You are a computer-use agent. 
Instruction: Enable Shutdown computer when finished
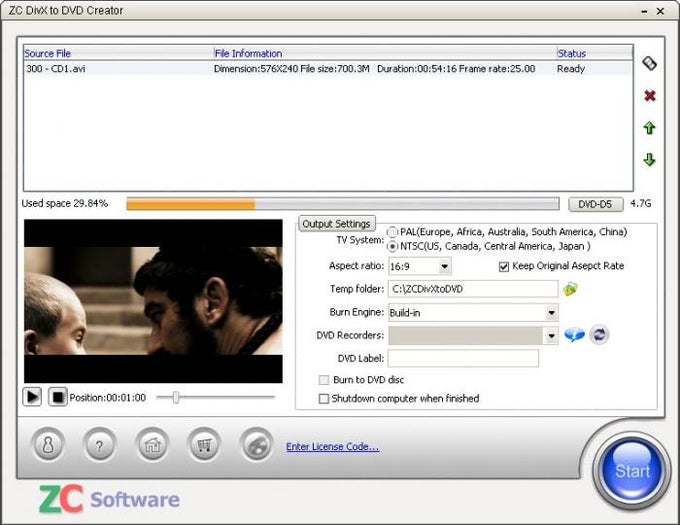(324, 398)
